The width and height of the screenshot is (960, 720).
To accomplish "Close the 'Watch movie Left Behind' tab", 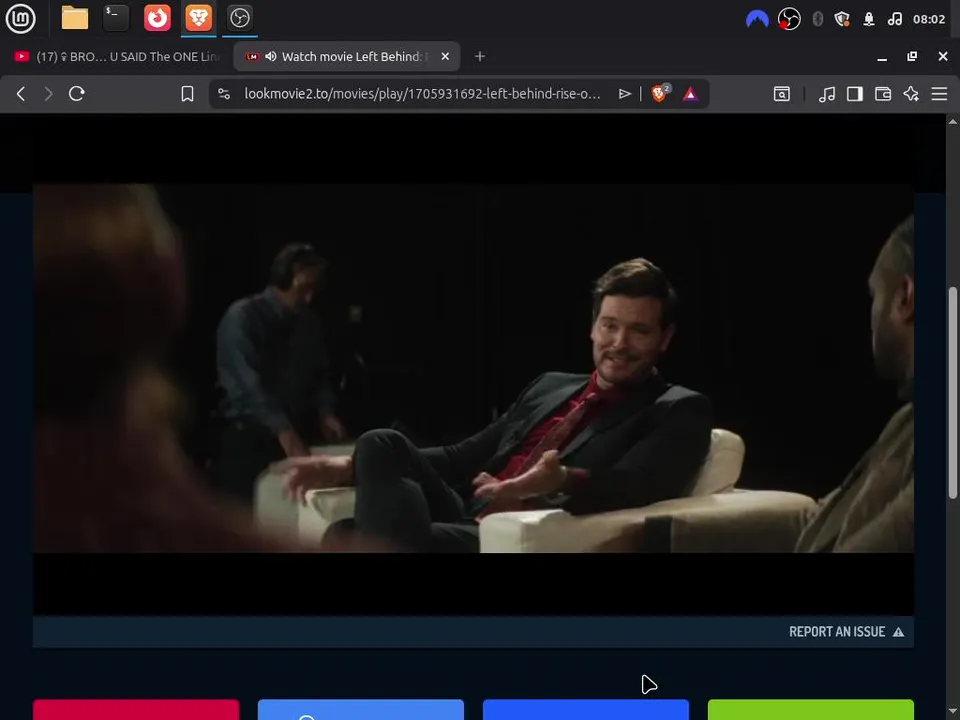I will pos(445,56).
